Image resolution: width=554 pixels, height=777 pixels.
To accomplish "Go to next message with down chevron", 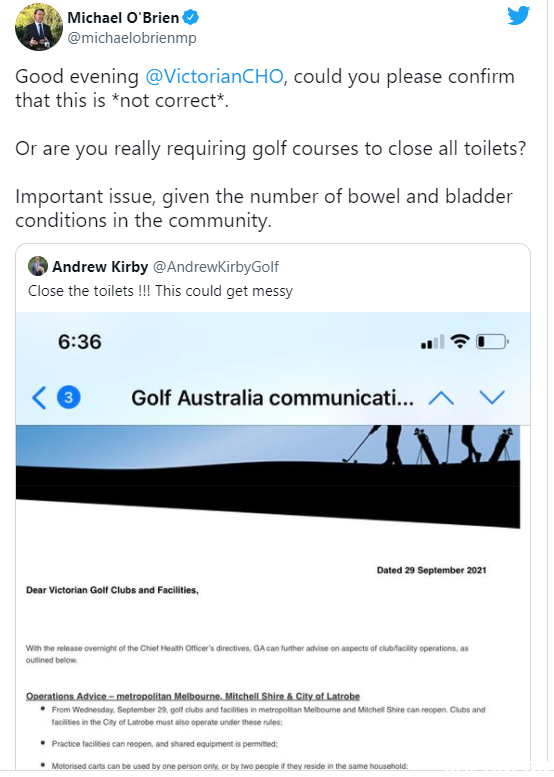I will (x=492, y=397).
